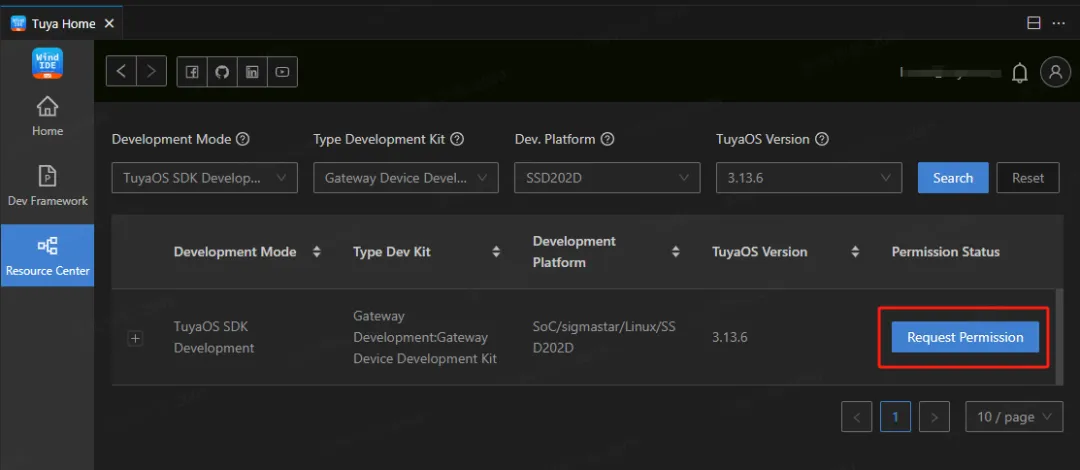
Task: Click help icon next to Type Development Kit
Action: pos(457,139)
